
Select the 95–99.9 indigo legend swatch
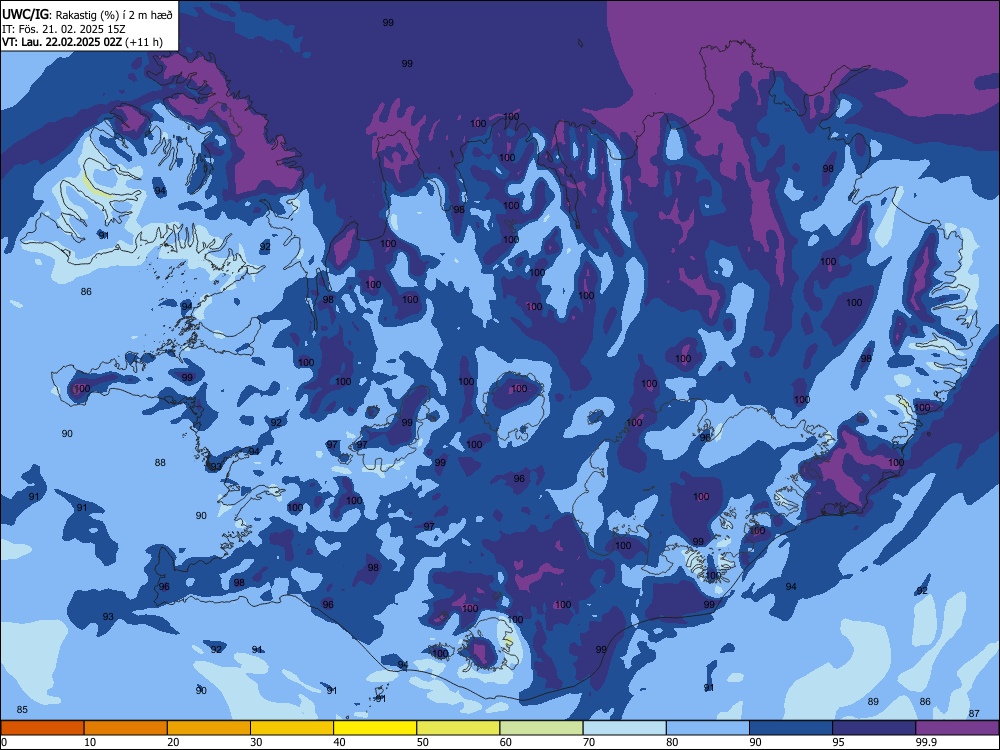coord(874,728)
